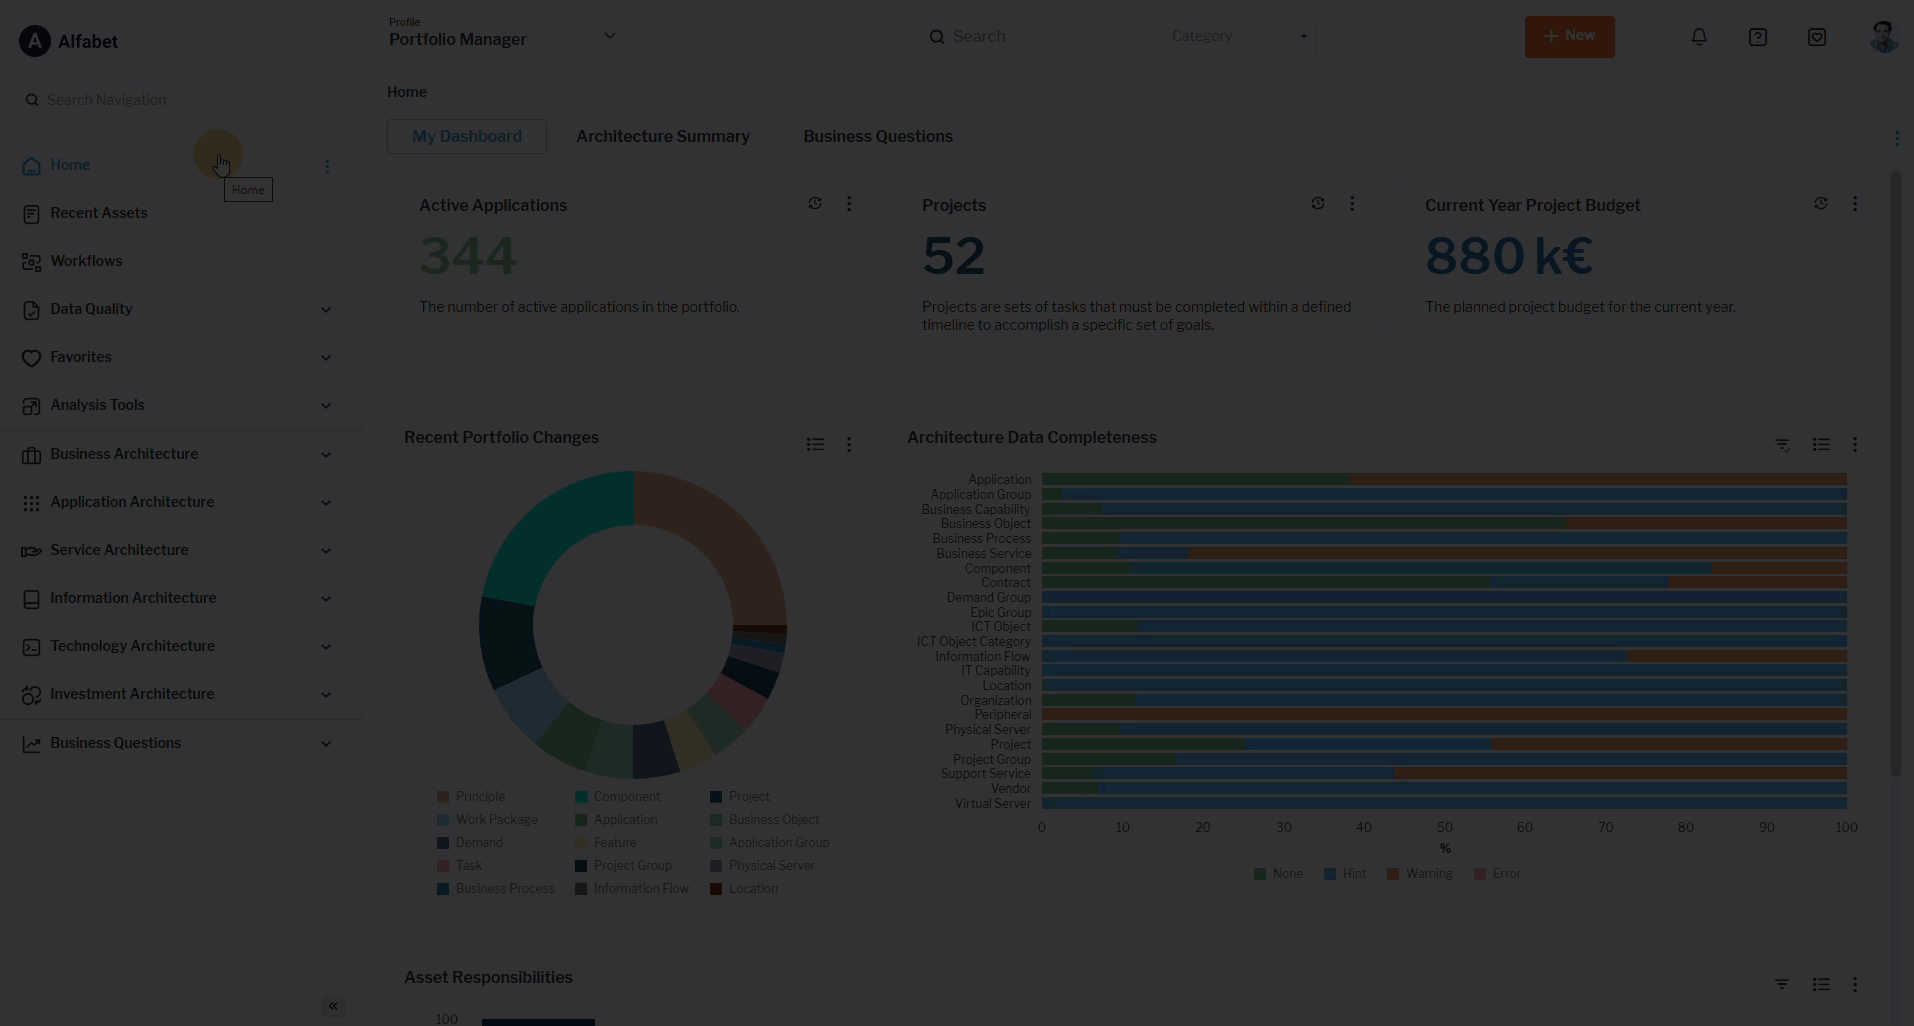Click the user avatar in top bar
1914x1026 pixels.
pos(1883,37)
